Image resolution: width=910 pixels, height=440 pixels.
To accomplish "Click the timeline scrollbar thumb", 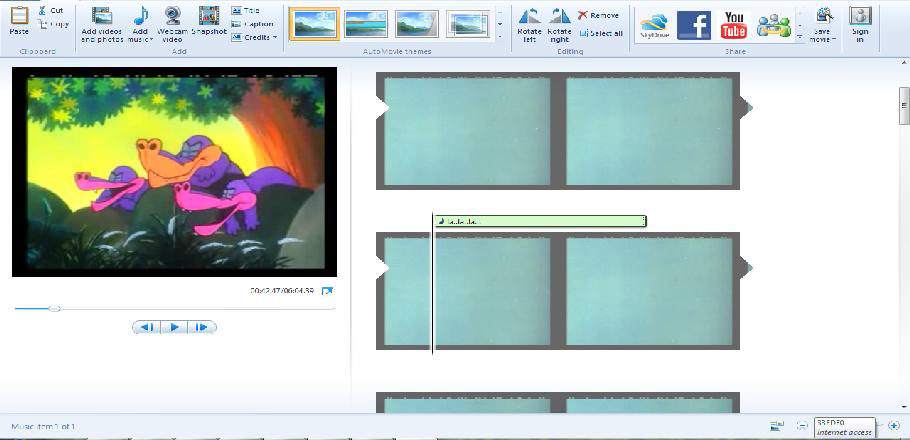I will click(x=904, y=105).
